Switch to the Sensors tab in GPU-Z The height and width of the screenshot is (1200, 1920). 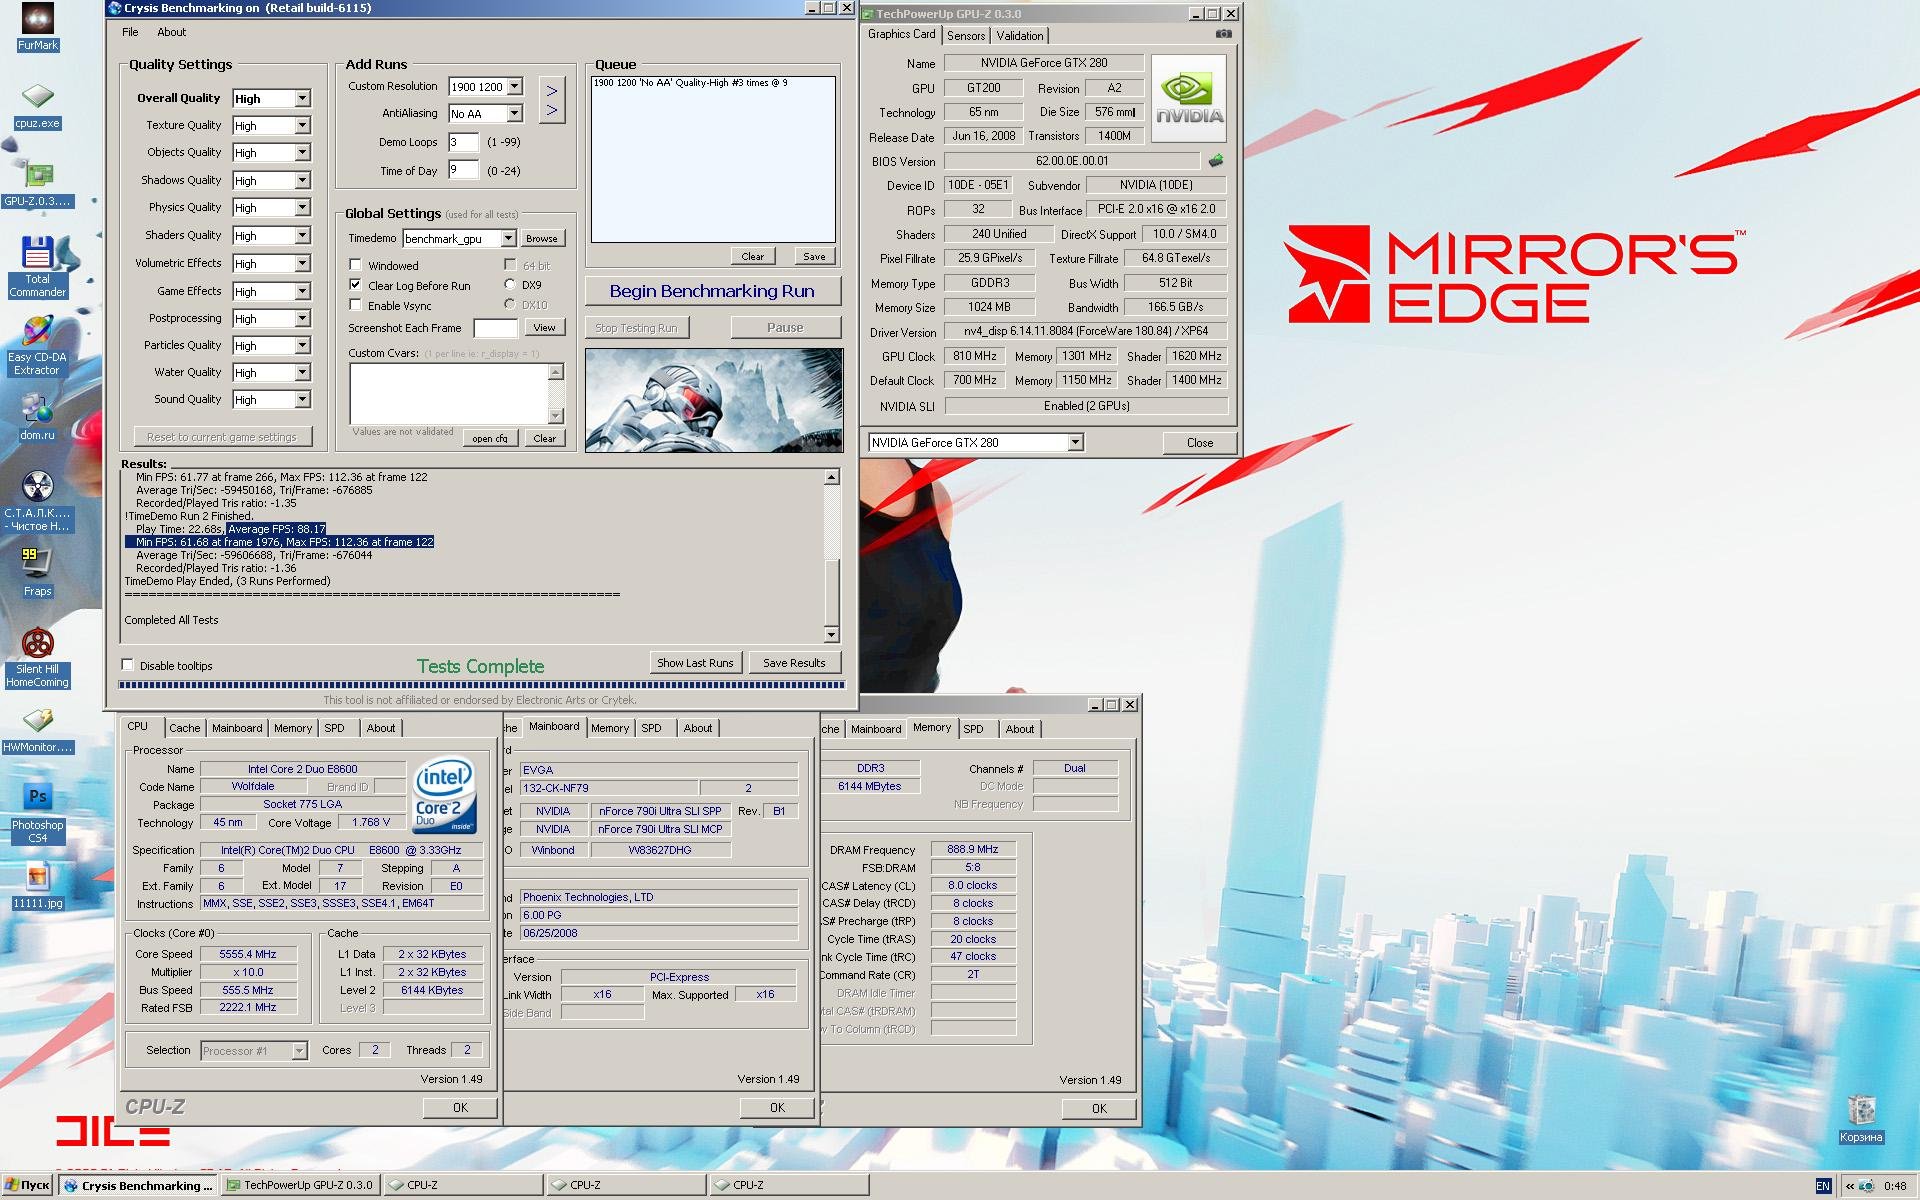(966, 36)
